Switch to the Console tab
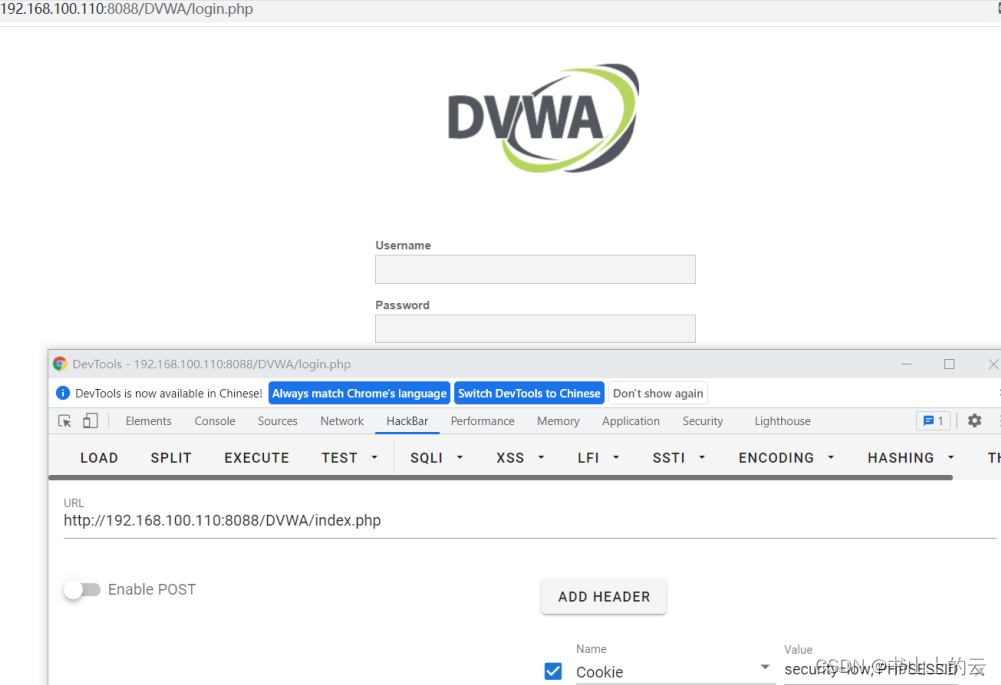 (x=215, y=421)
